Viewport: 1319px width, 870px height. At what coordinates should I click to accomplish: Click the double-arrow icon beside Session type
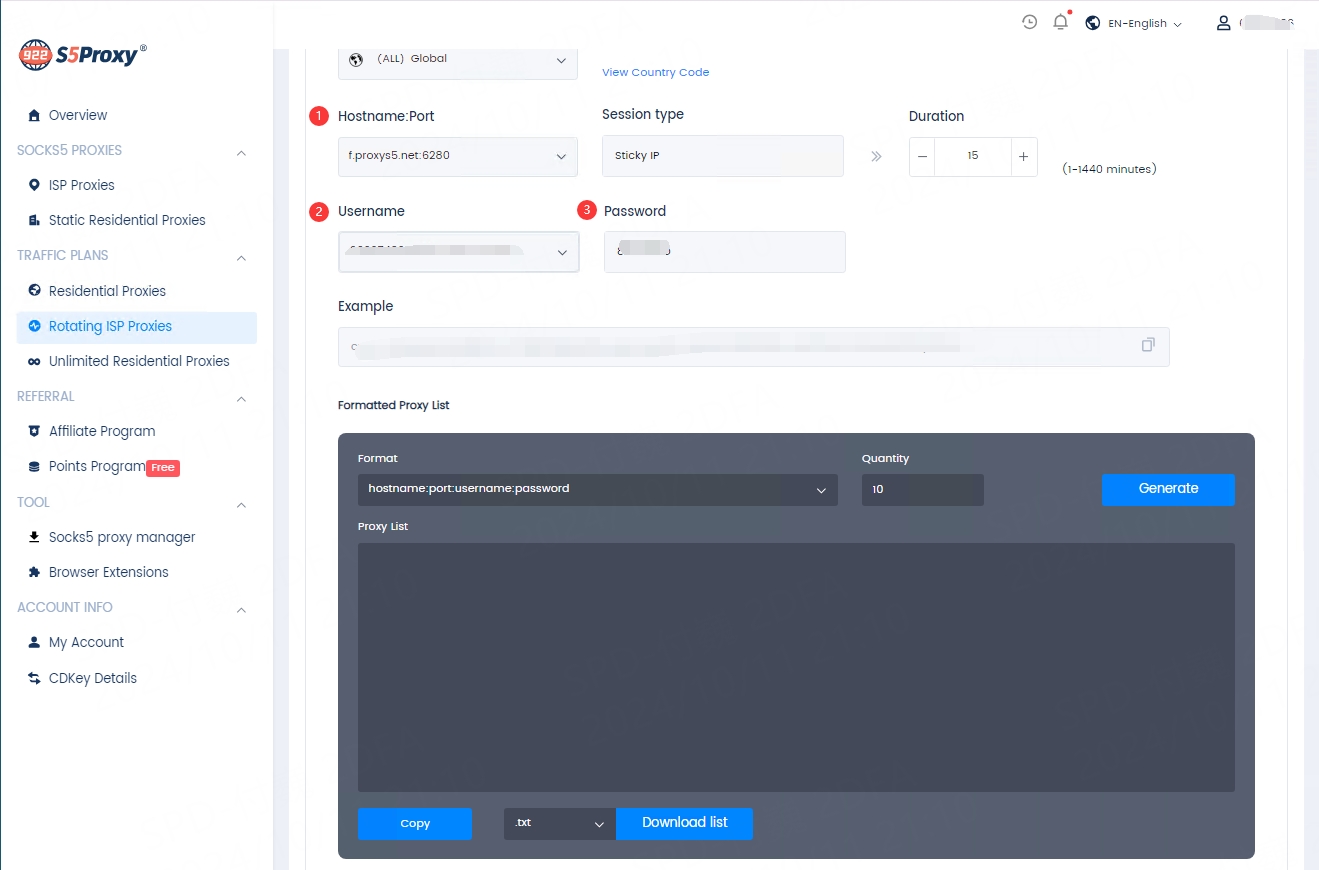[x=876, y=157]
